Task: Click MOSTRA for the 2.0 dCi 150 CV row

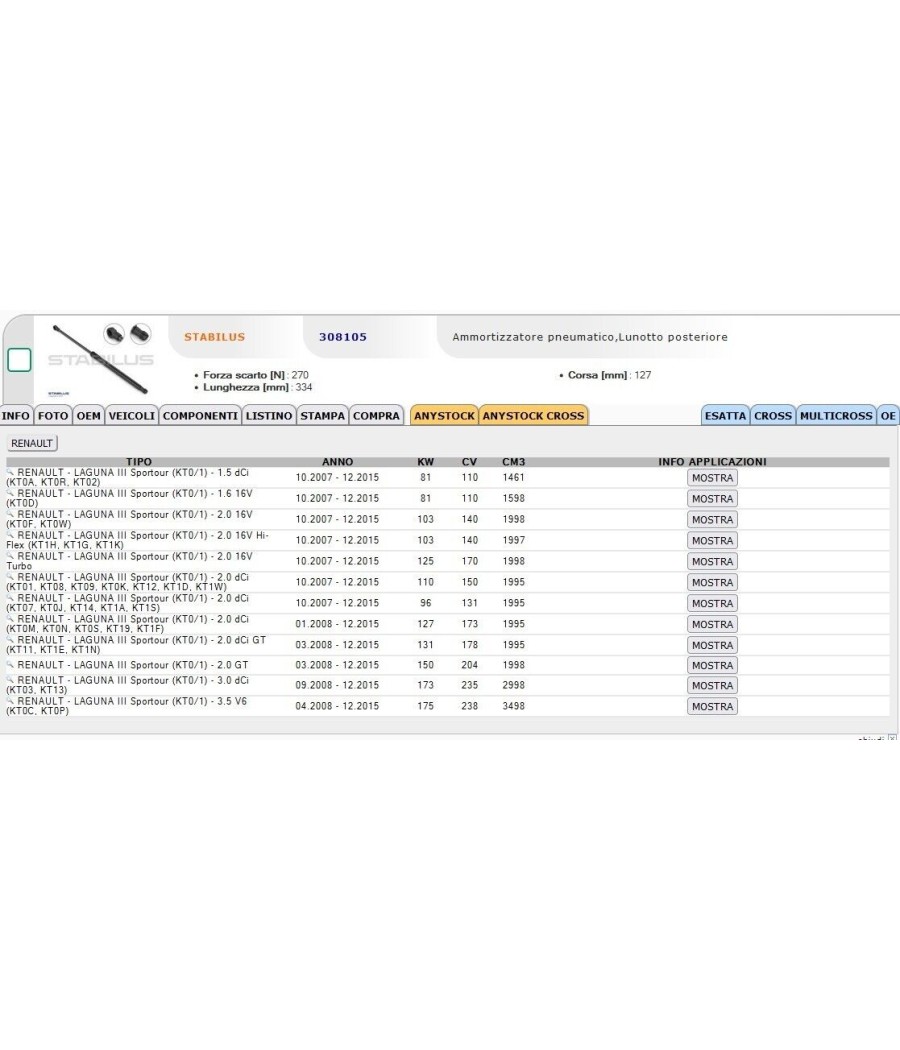Action: click(712, 583)
